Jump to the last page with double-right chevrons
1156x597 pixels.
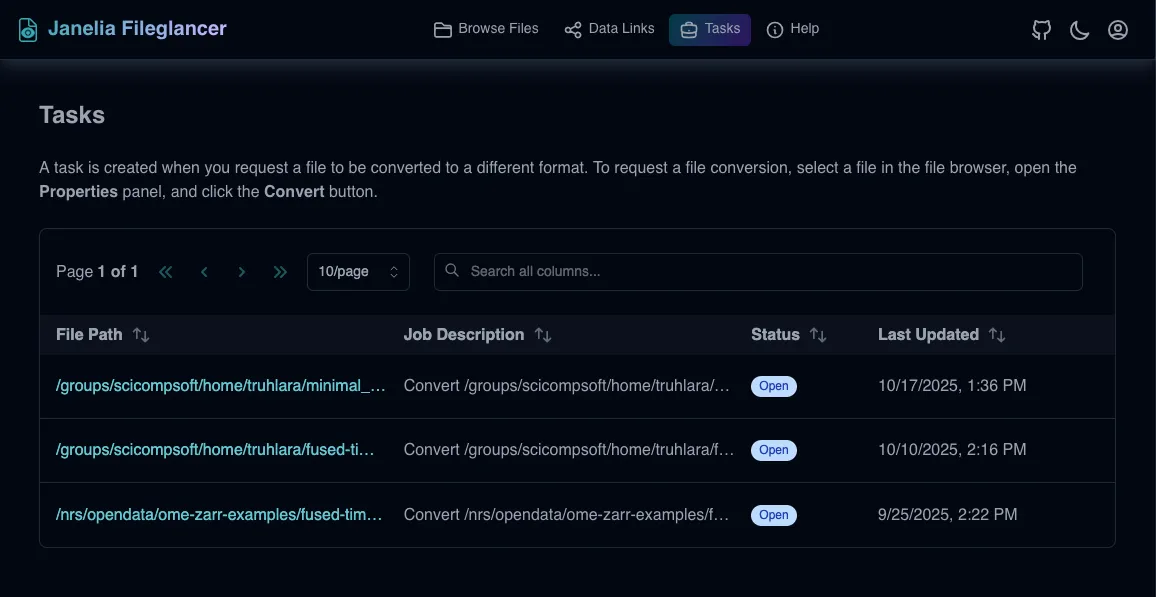pyautogui.click(x=280, y=271)
